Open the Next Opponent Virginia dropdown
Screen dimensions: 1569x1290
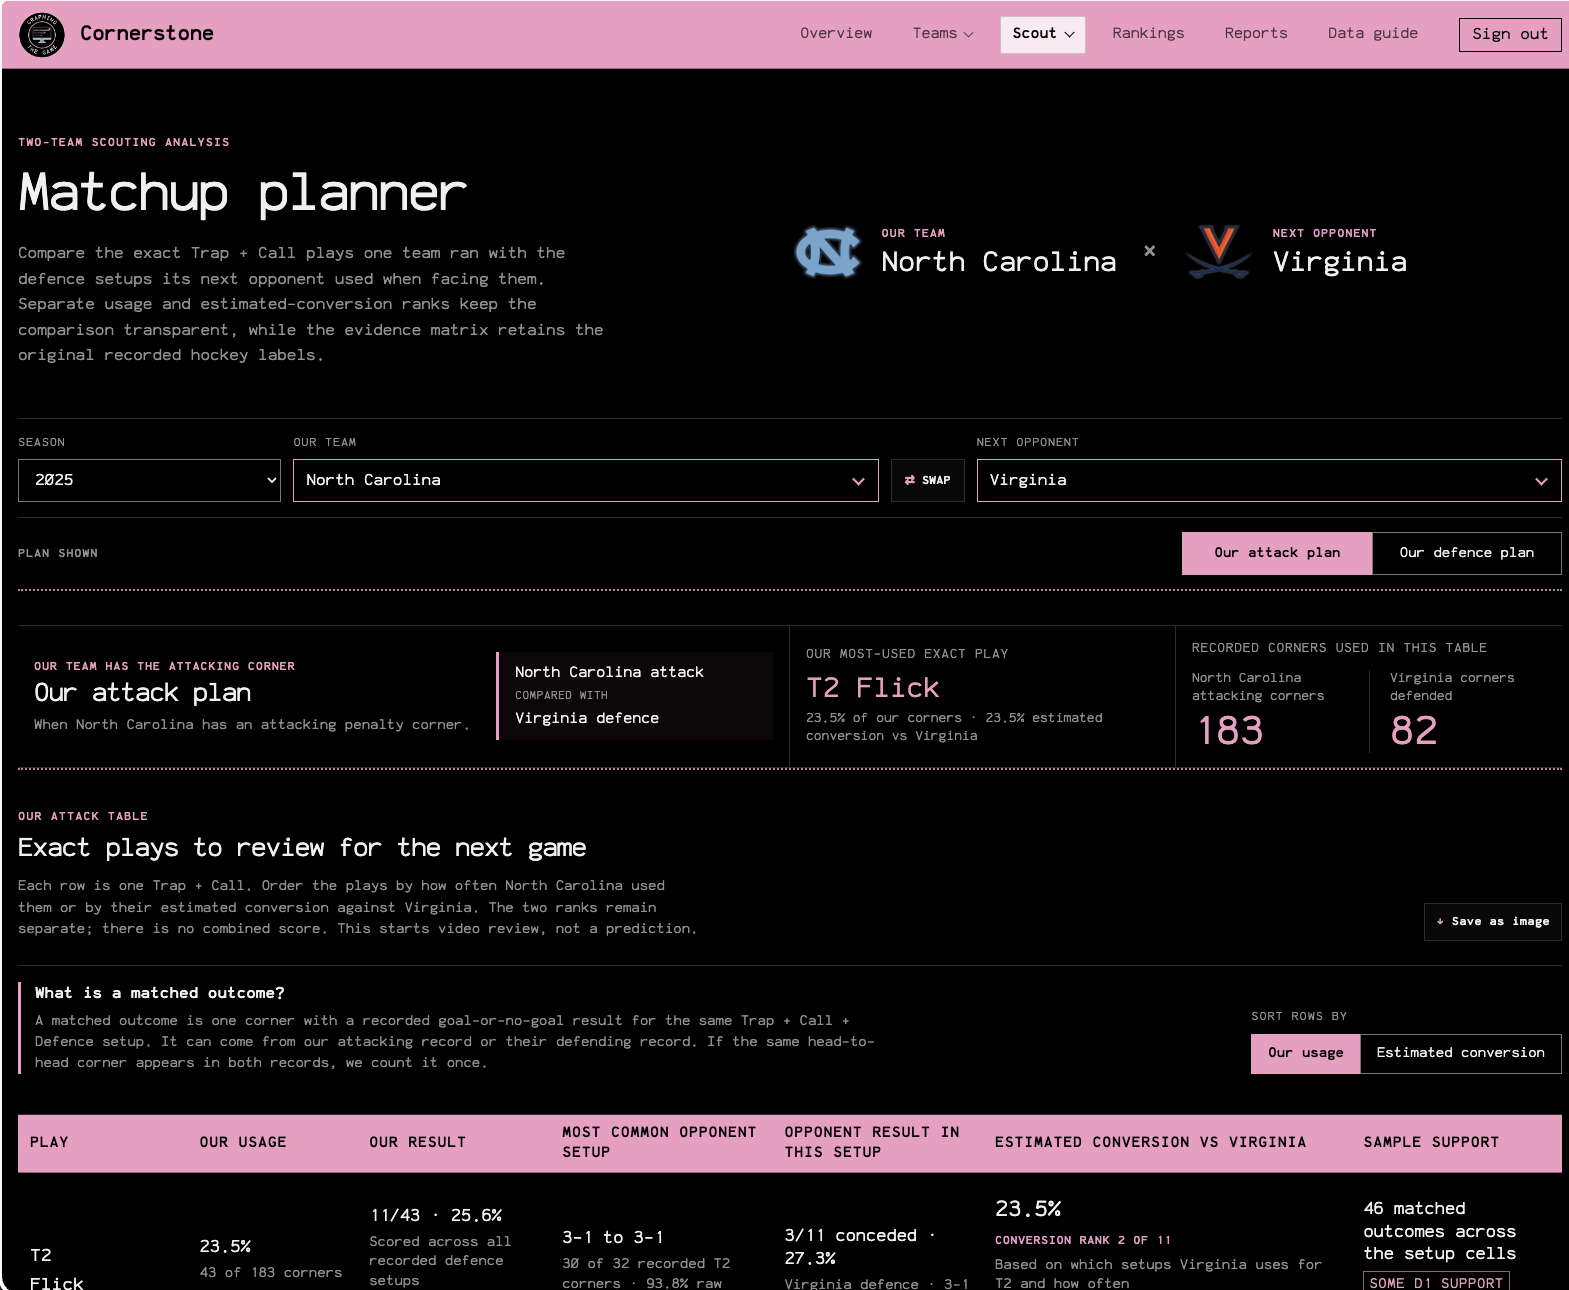click(x=1269, y=480)
